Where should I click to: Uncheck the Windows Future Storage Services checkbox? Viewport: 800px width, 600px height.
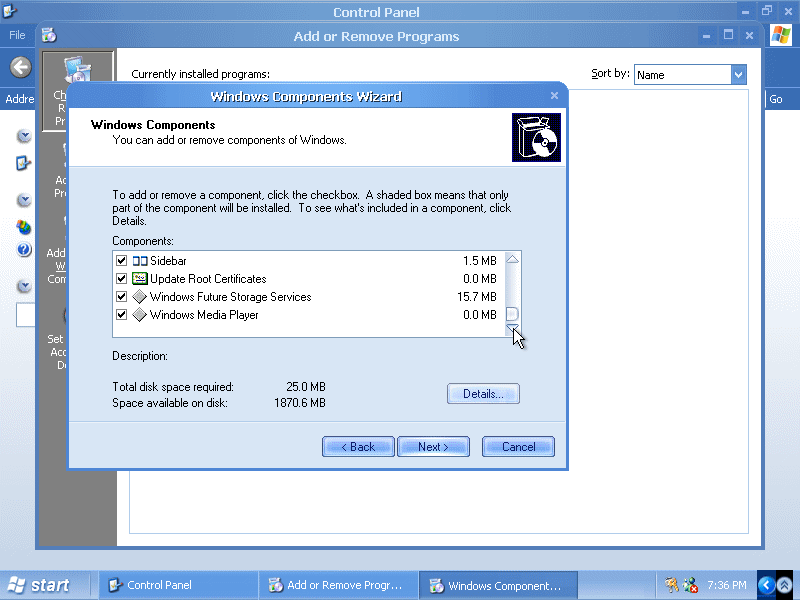point(121,297)
